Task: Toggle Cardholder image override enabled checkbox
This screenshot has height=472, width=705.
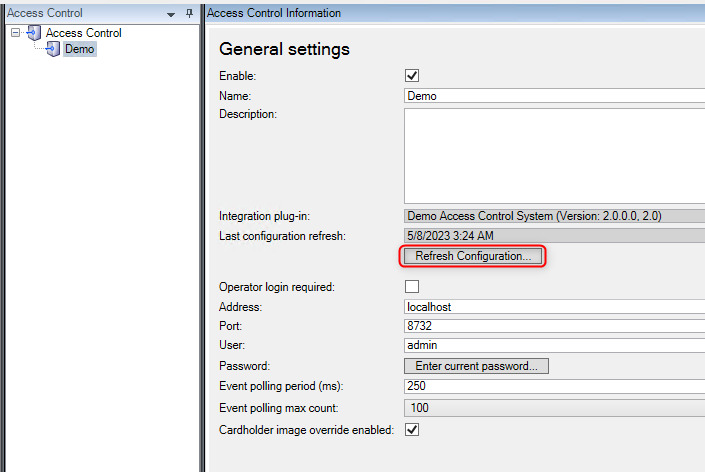Action: (411, 429)
